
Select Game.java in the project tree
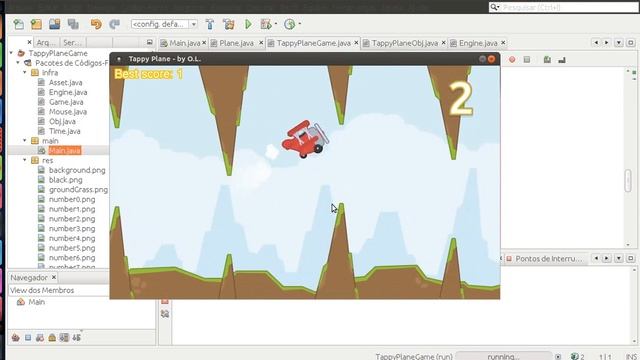click(x=66, y=102)
